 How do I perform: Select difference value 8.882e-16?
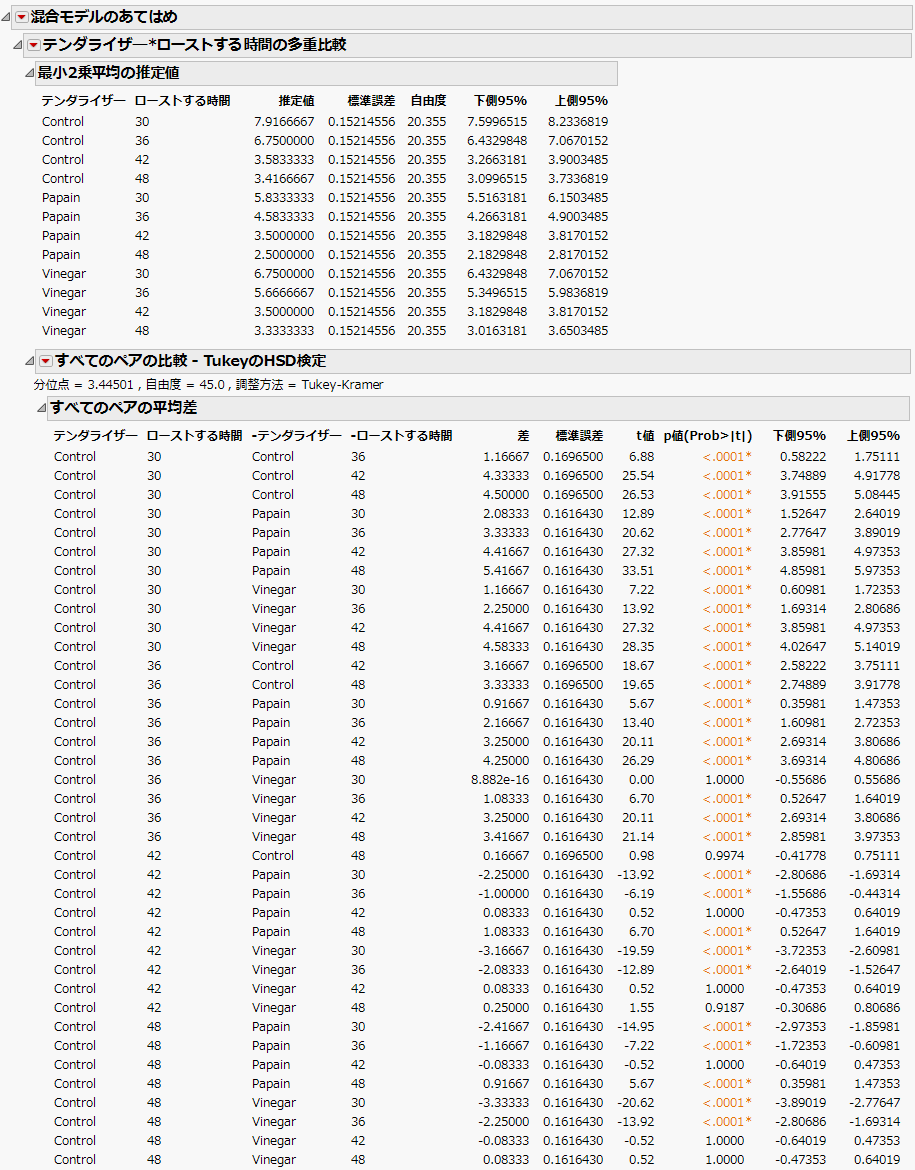click(x=500, y=780)
